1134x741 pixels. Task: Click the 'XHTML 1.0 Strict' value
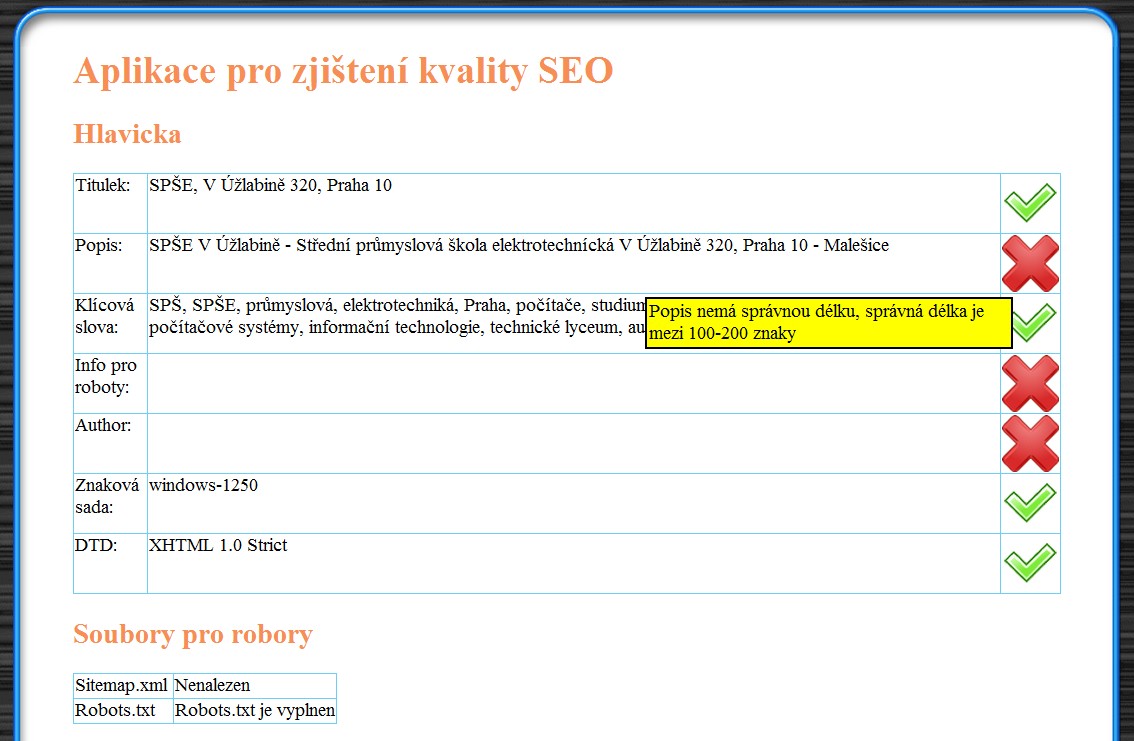[218, 545]
